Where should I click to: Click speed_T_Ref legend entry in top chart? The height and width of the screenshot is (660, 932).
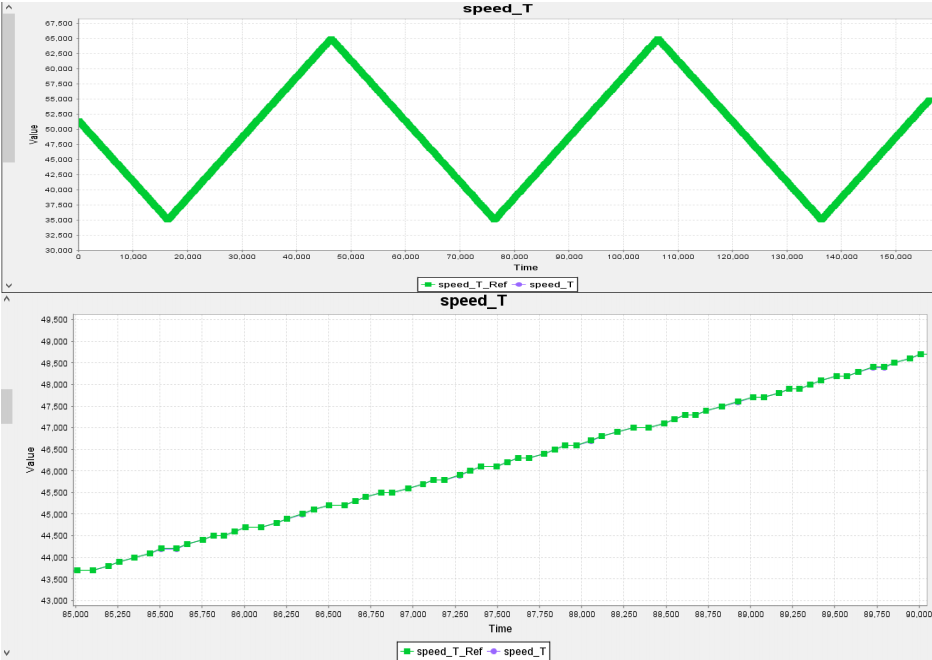click(x=464, y=284)
